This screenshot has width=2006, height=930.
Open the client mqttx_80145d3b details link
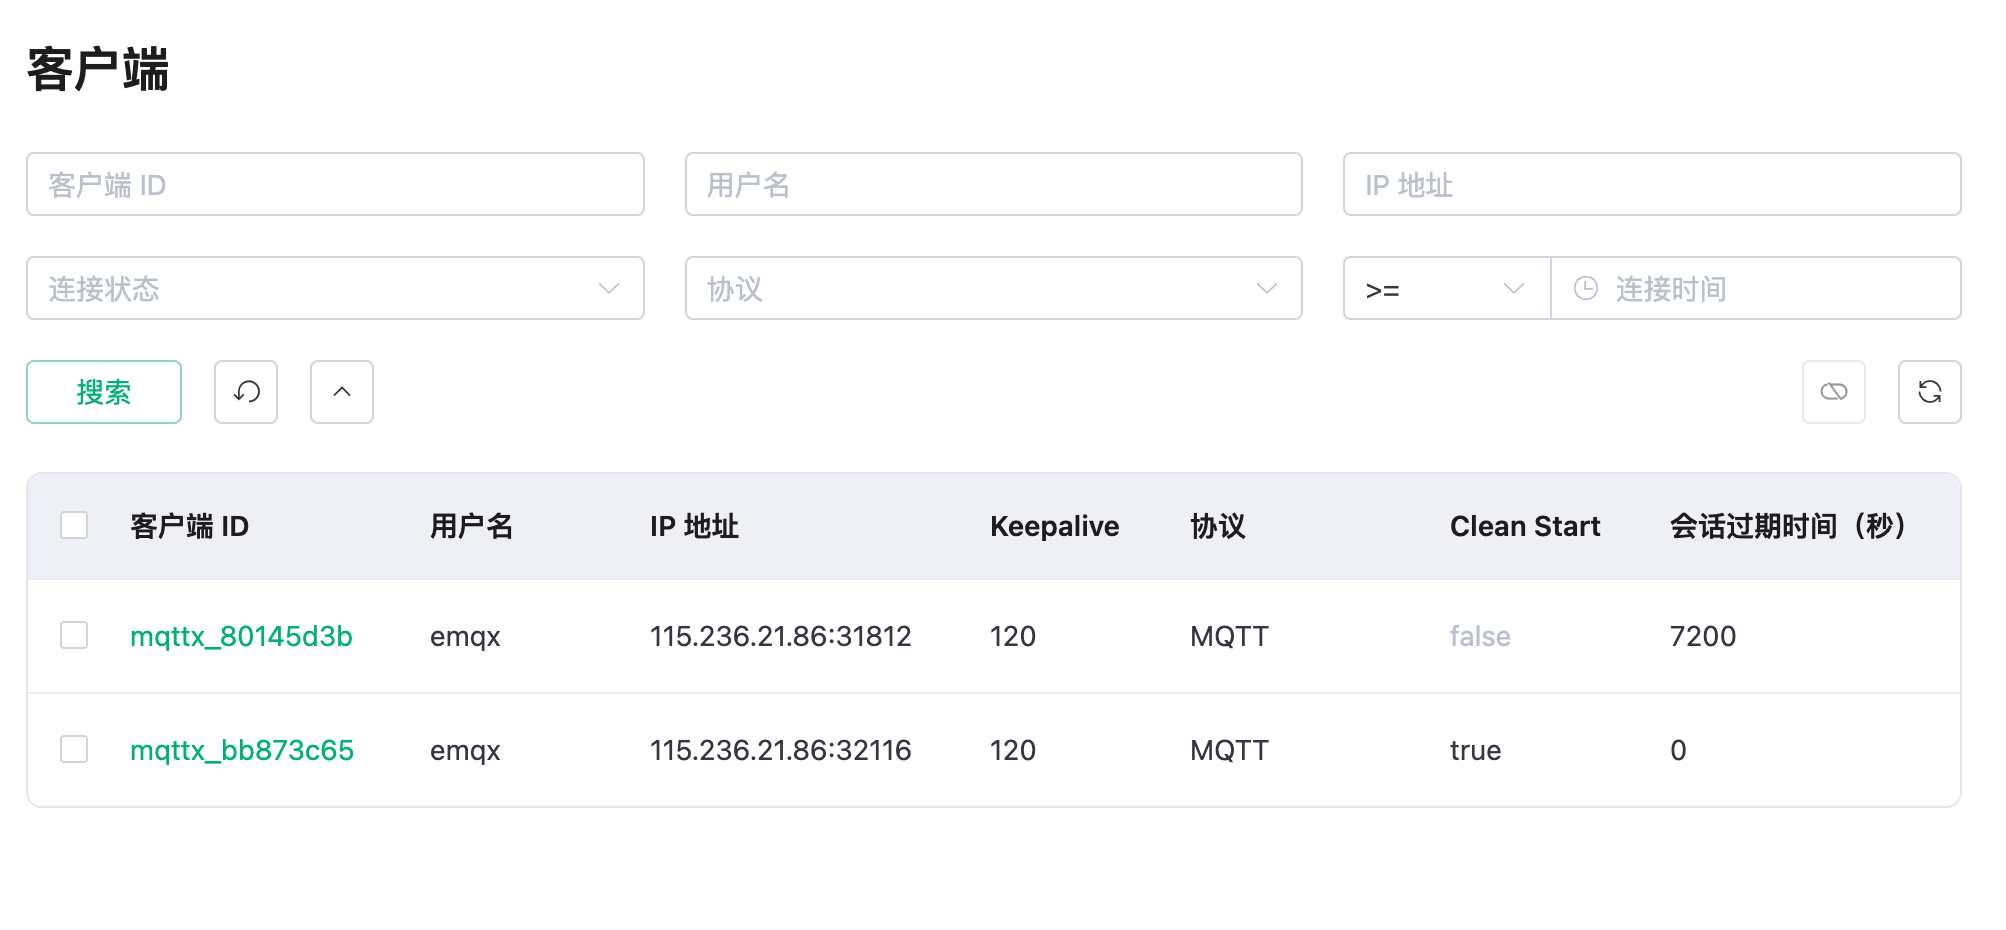(x=241, y=636)
